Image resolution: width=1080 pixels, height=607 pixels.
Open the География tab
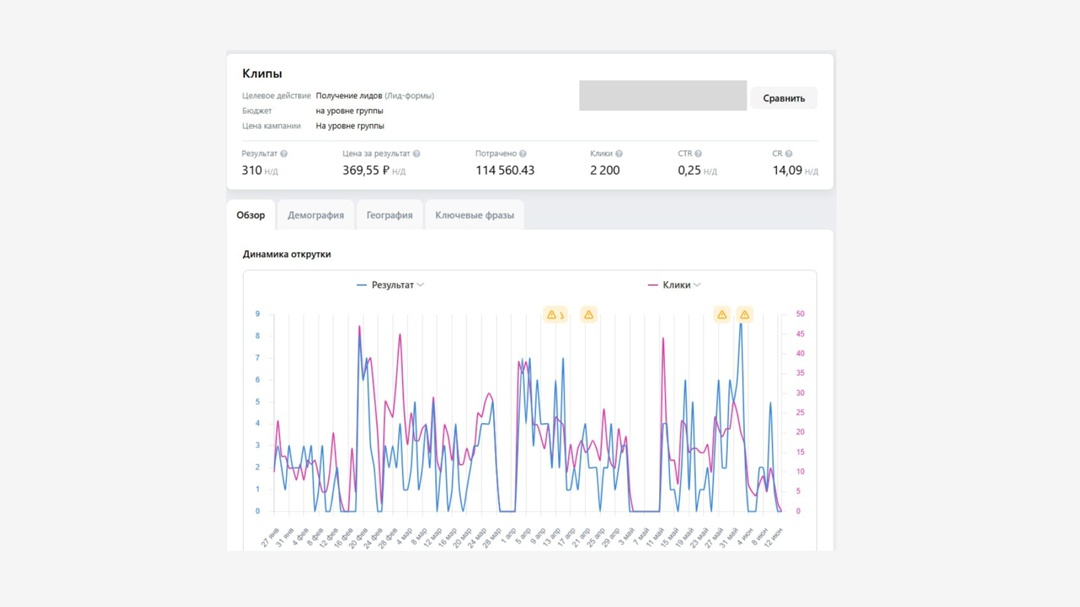pos(389,215)
